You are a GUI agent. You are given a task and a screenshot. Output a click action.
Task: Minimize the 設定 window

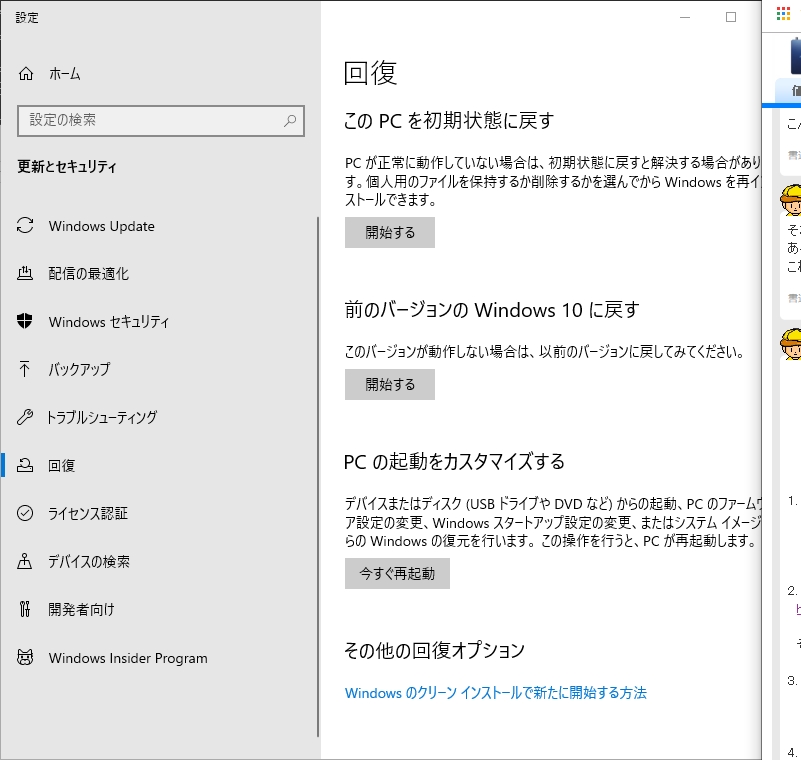[685, 17]
